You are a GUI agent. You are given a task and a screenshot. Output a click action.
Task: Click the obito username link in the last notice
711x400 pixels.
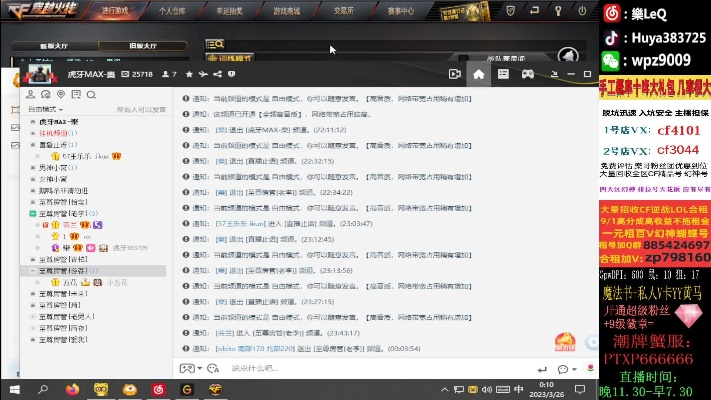click(255, 349)
